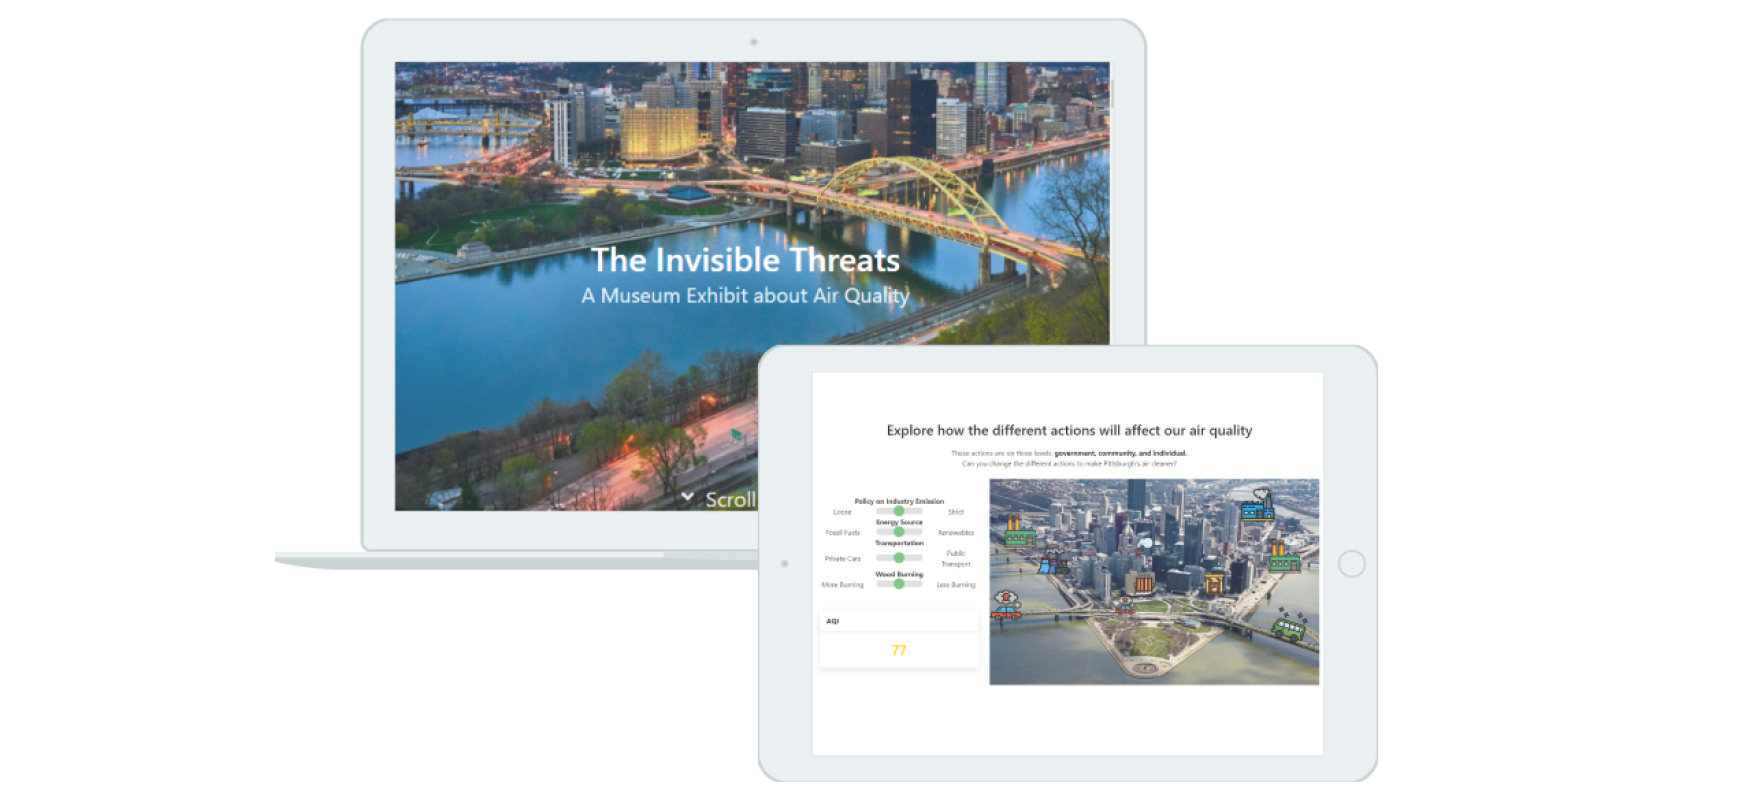Image resolution: width=1760 pixels, height=800 pixels.
Task: Click the 'More Burning' label
Action: click(x=842, y=585)
